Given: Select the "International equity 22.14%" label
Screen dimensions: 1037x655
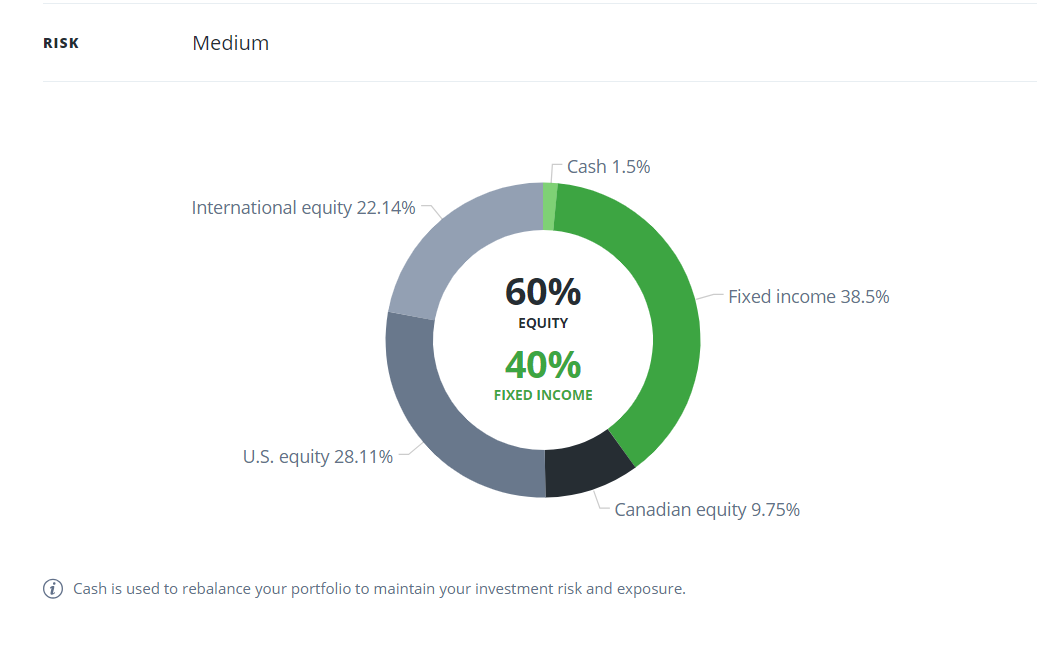Looking at the screenshot, I should 303,208.
